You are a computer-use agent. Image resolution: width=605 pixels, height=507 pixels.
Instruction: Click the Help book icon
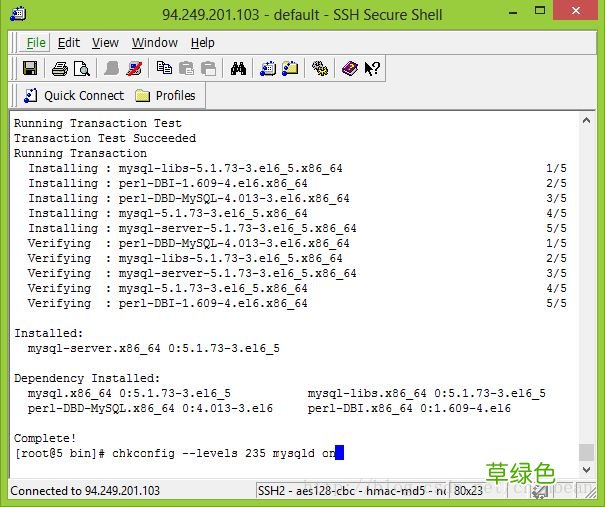click(x=350, y=69)
